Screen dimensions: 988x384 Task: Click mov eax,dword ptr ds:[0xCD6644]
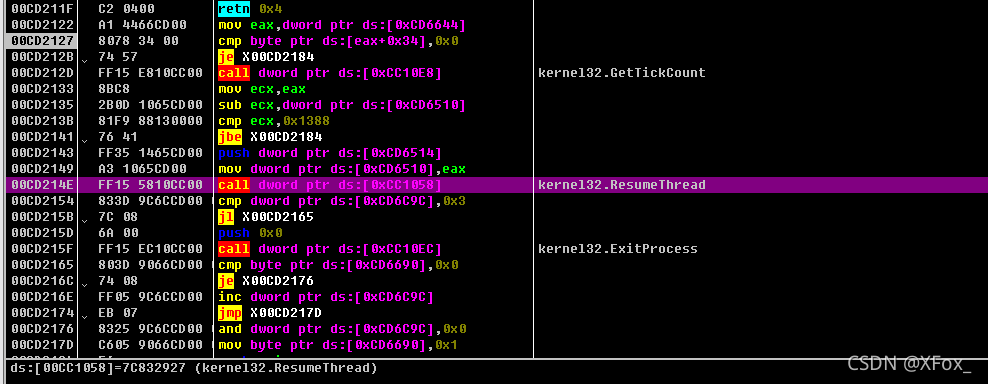coord(342,25)
